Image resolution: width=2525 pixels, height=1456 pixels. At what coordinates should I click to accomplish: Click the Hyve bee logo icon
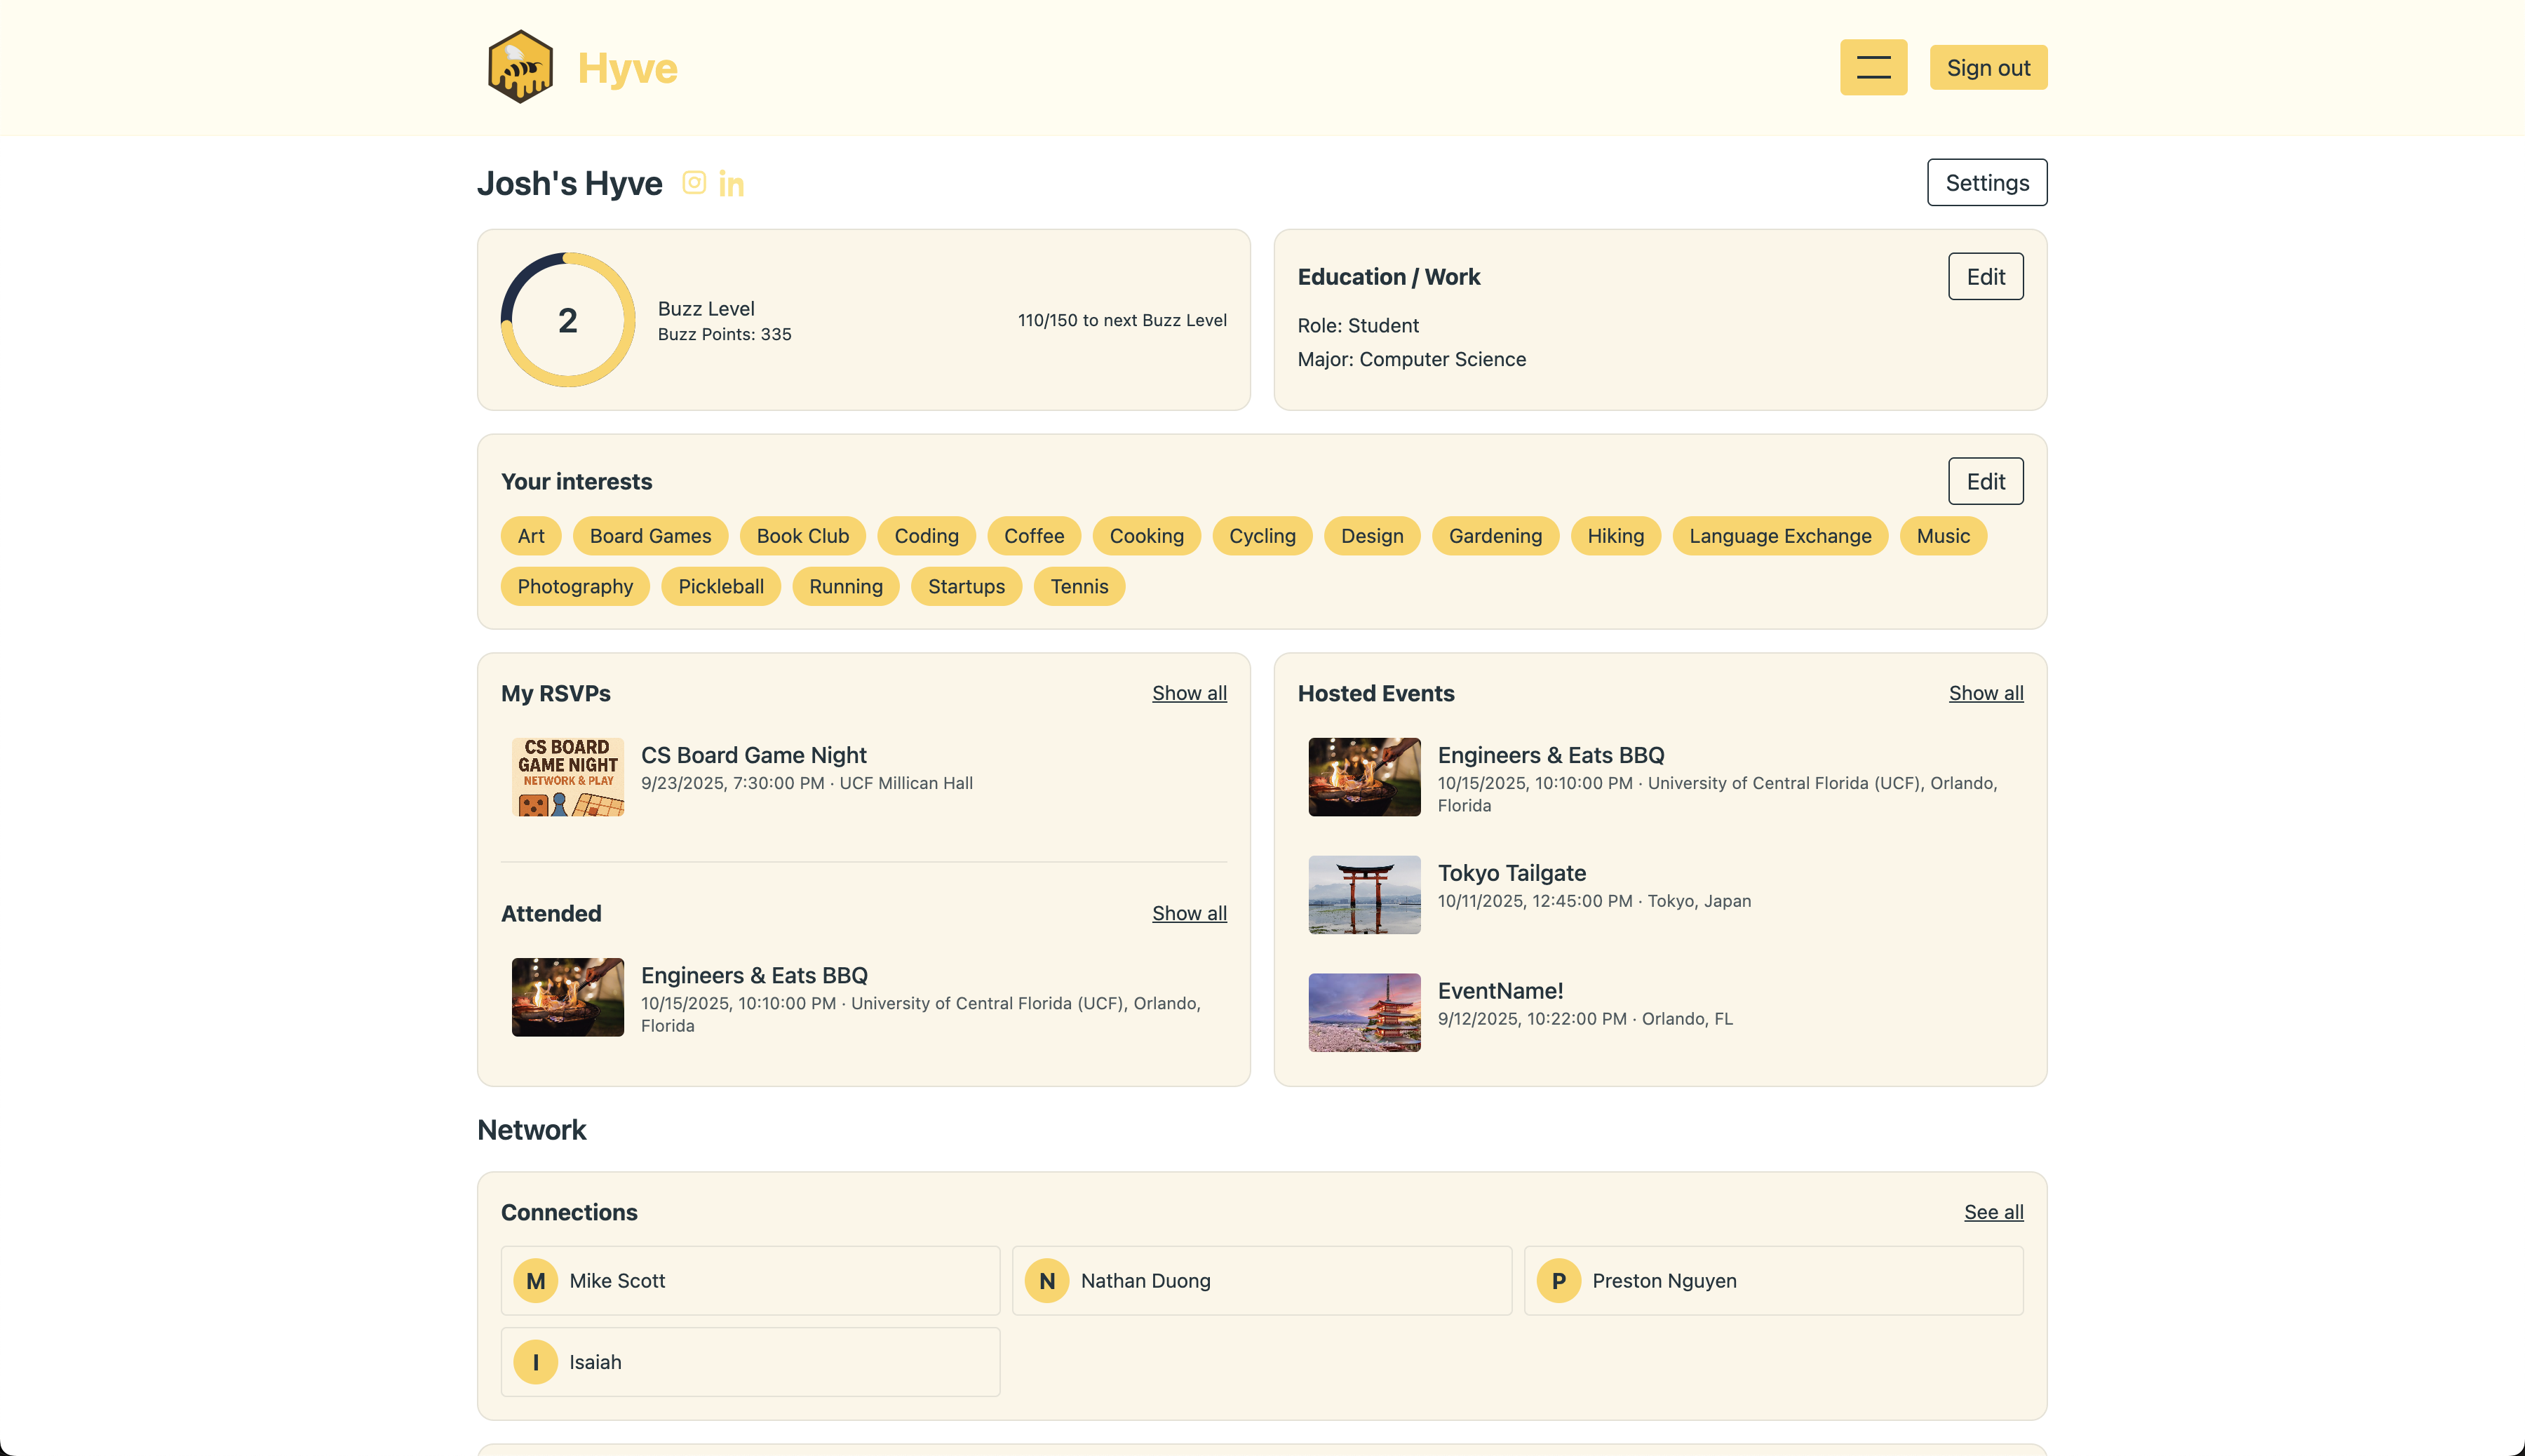point(520,67)
